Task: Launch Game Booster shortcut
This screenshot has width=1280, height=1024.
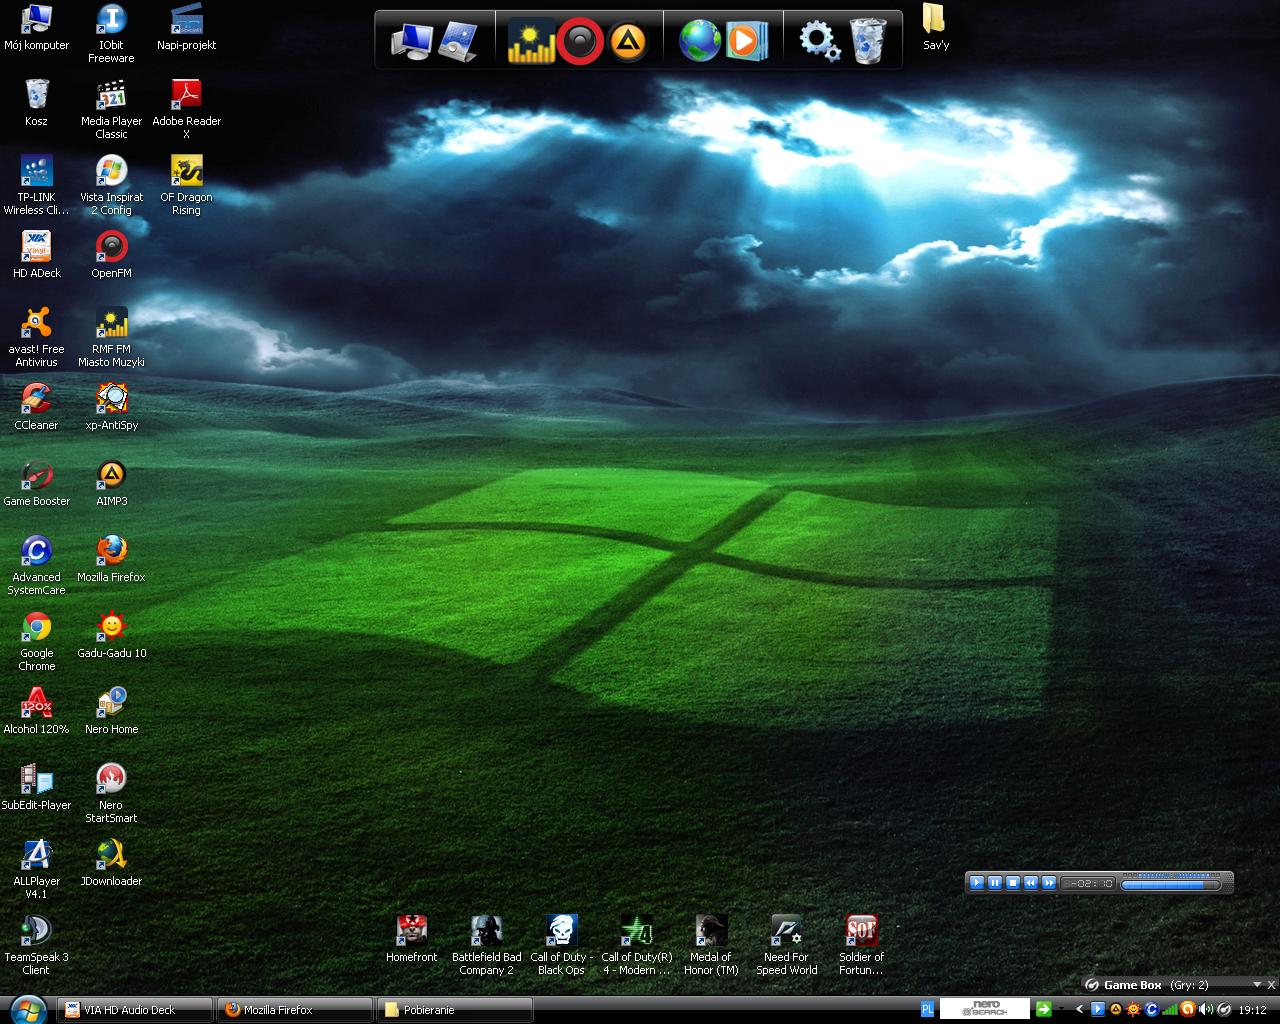Action: (36, 483)
